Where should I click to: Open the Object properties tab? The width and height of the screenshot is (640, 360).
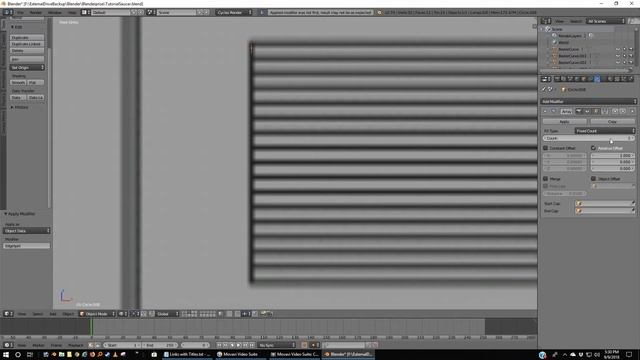point(583,78)
